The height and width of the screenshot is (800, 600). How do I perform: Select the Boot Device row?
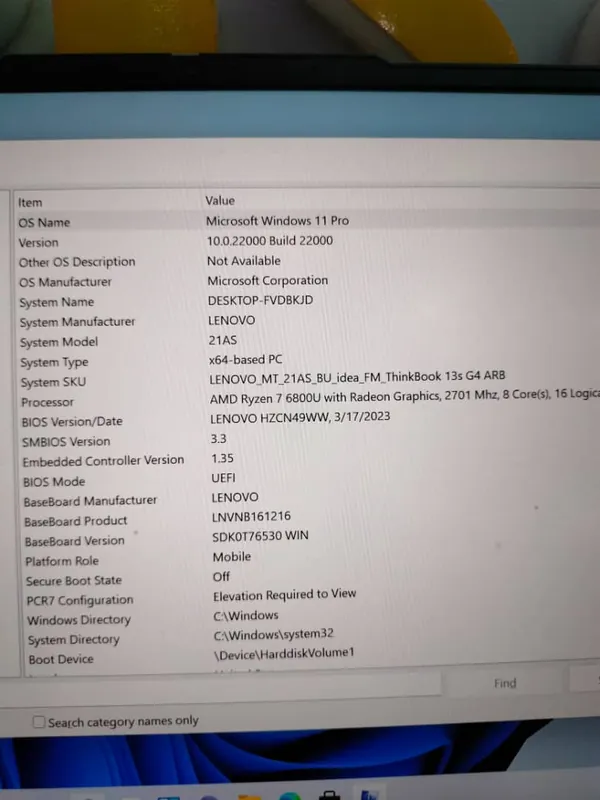61,660
